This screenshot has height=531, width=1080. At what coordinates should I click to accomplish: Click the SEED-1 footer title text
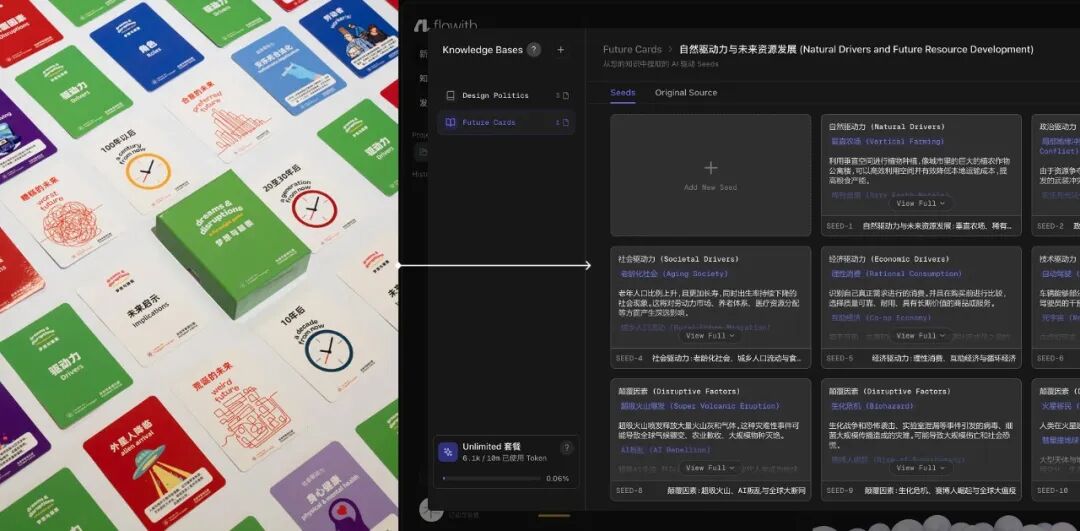point(939,226)
